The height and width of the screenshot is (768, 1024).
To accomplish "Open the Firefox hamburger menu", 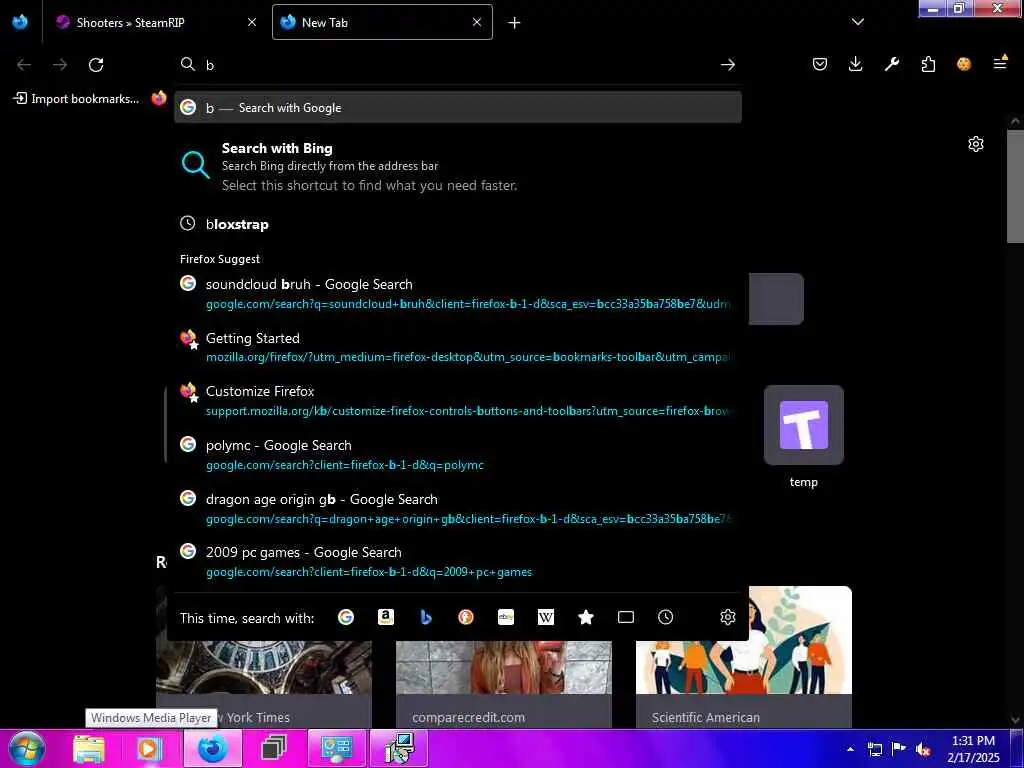I will pyautogui.click(x=1000, y=63).
